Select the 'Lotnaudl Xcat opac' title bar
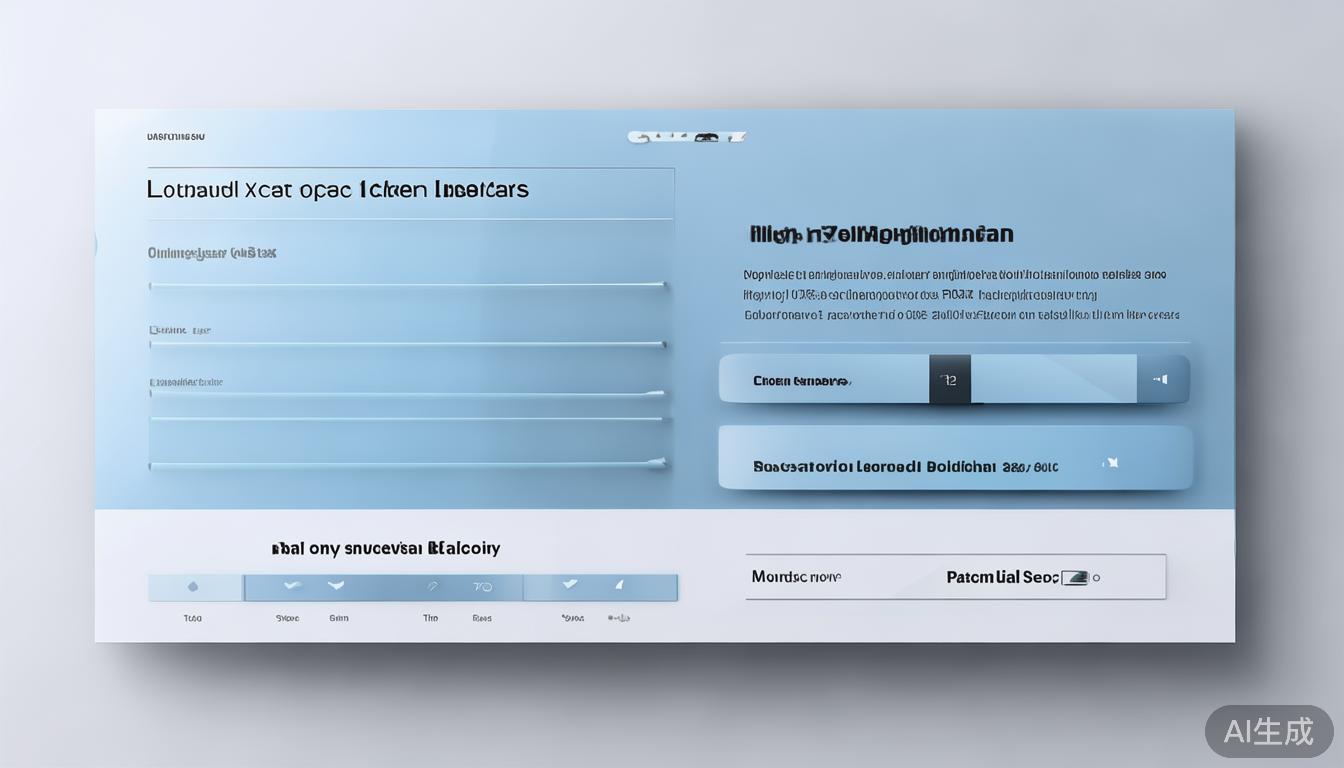The height and width of the screenshot is (768, 1344). pyautogui.click(x=410, y=190)
